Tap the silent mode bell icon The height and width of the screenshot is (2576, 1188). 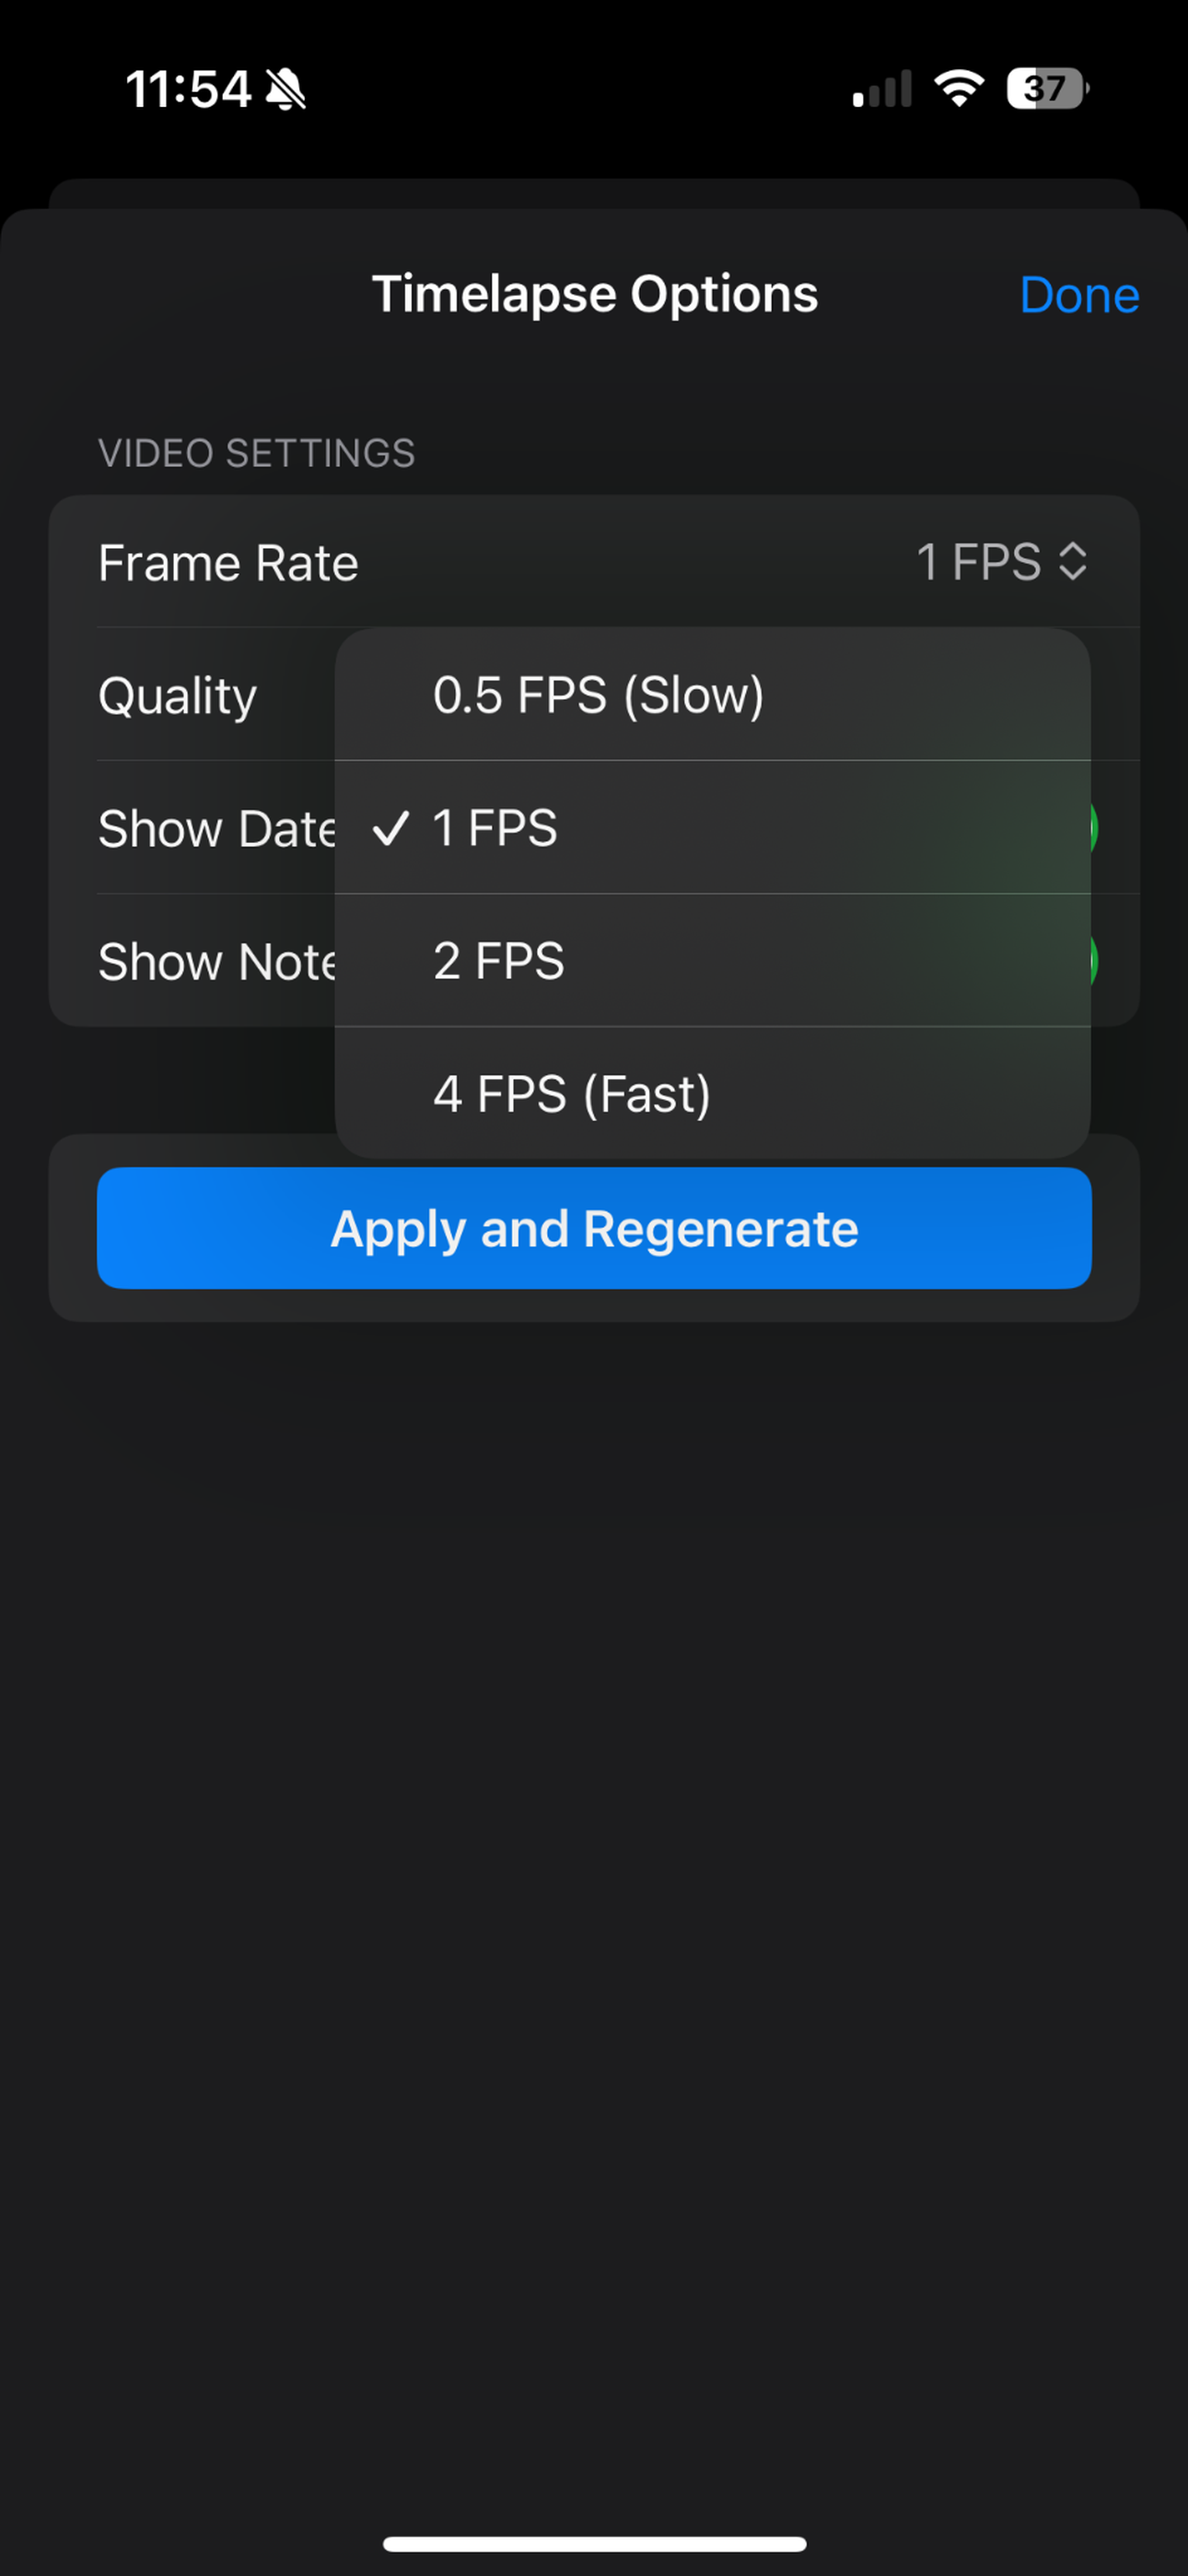click(x=285, y=90)
